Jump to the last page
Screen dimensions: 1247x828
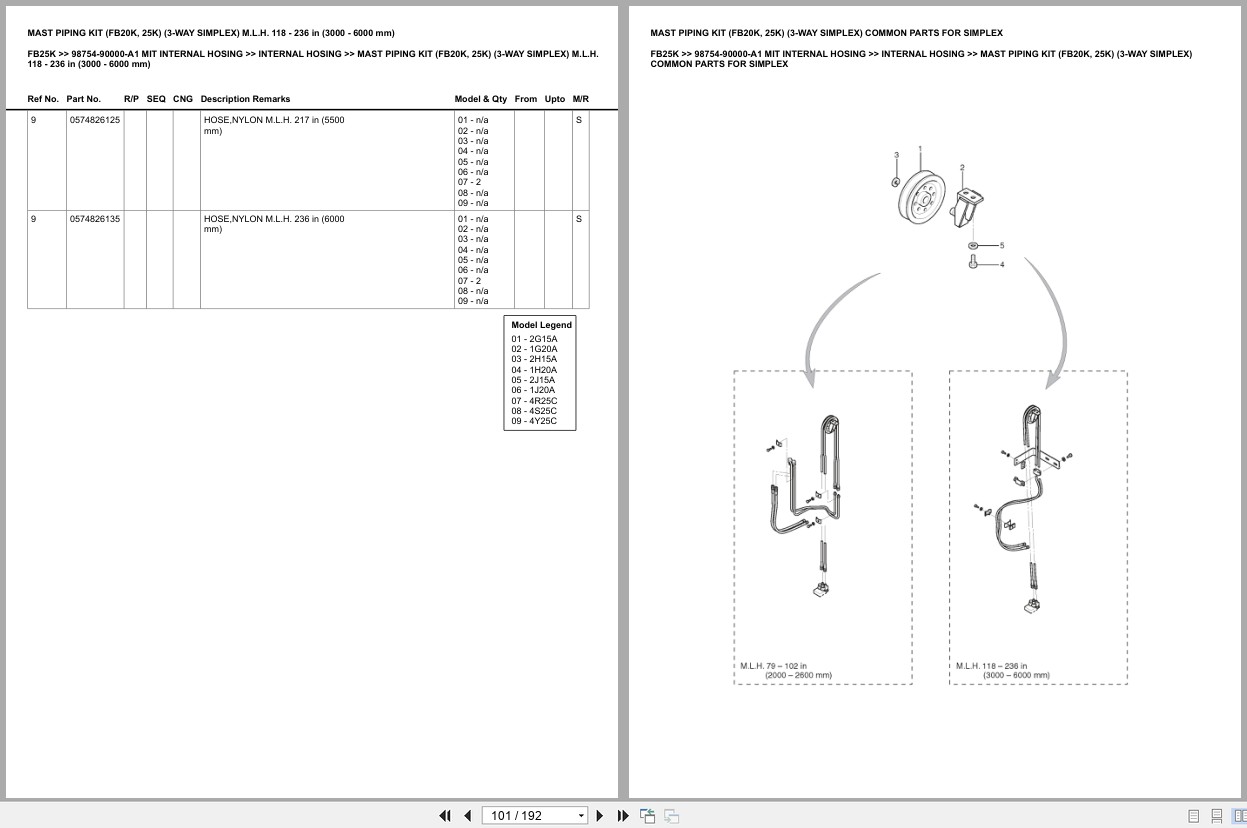click(x=623, y=815)
